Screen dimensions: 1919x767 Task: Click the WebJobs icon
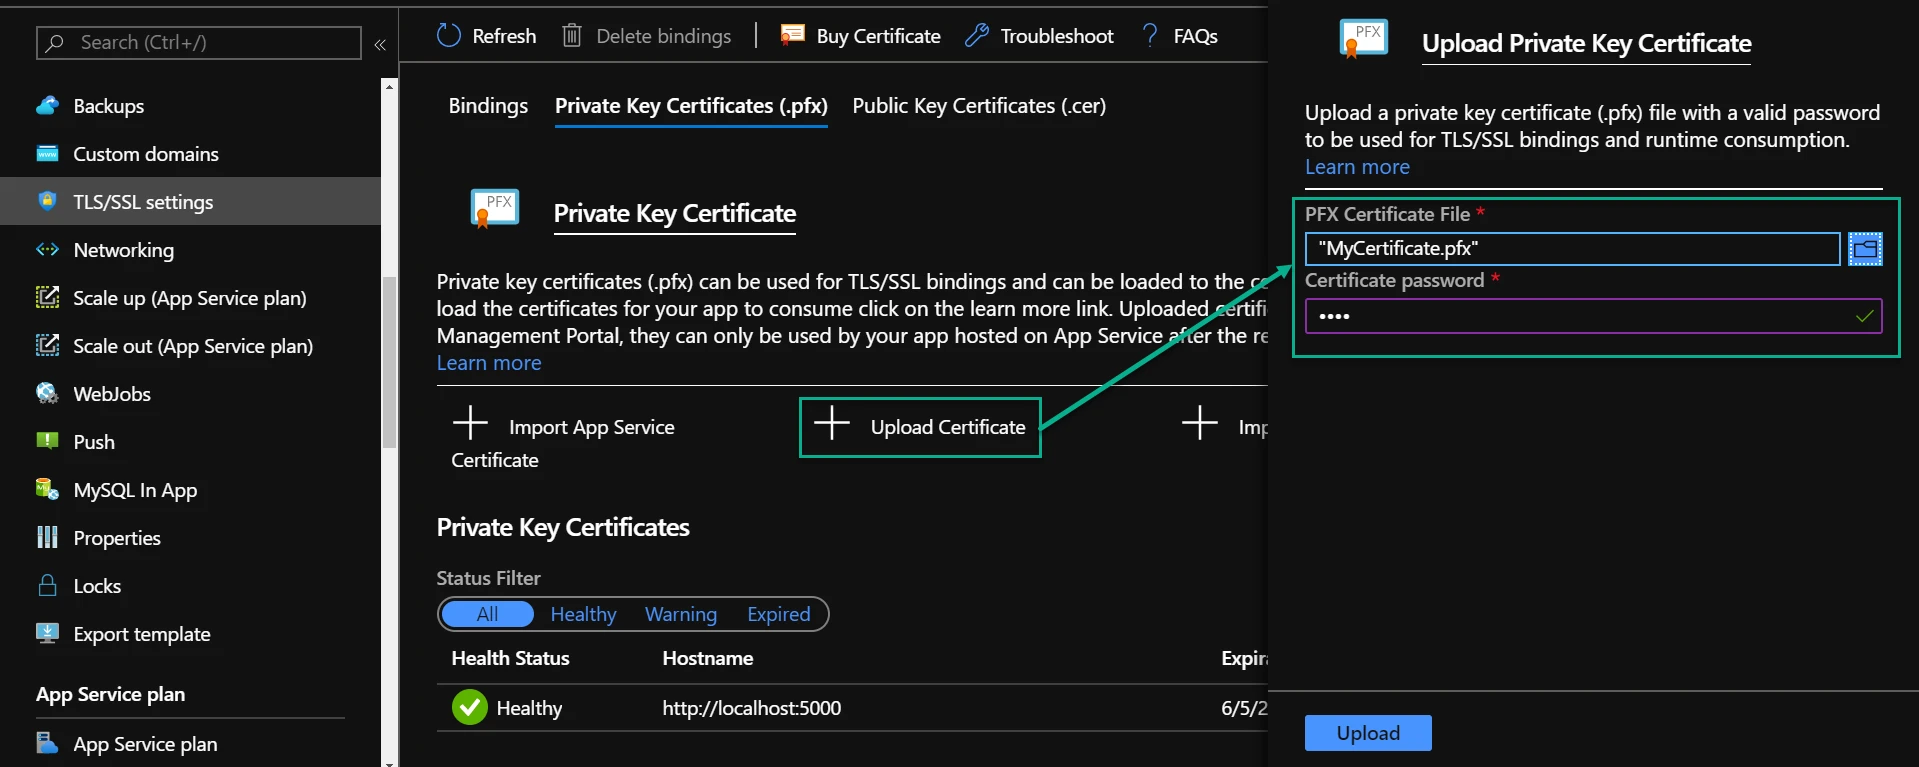[47, 393]
